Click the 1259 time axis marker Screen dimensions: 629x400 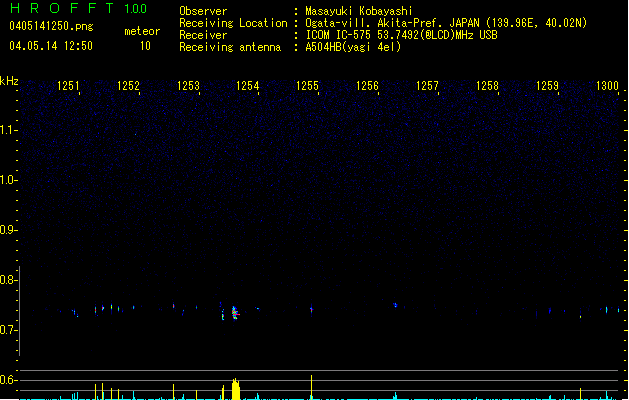pos(547,85)
